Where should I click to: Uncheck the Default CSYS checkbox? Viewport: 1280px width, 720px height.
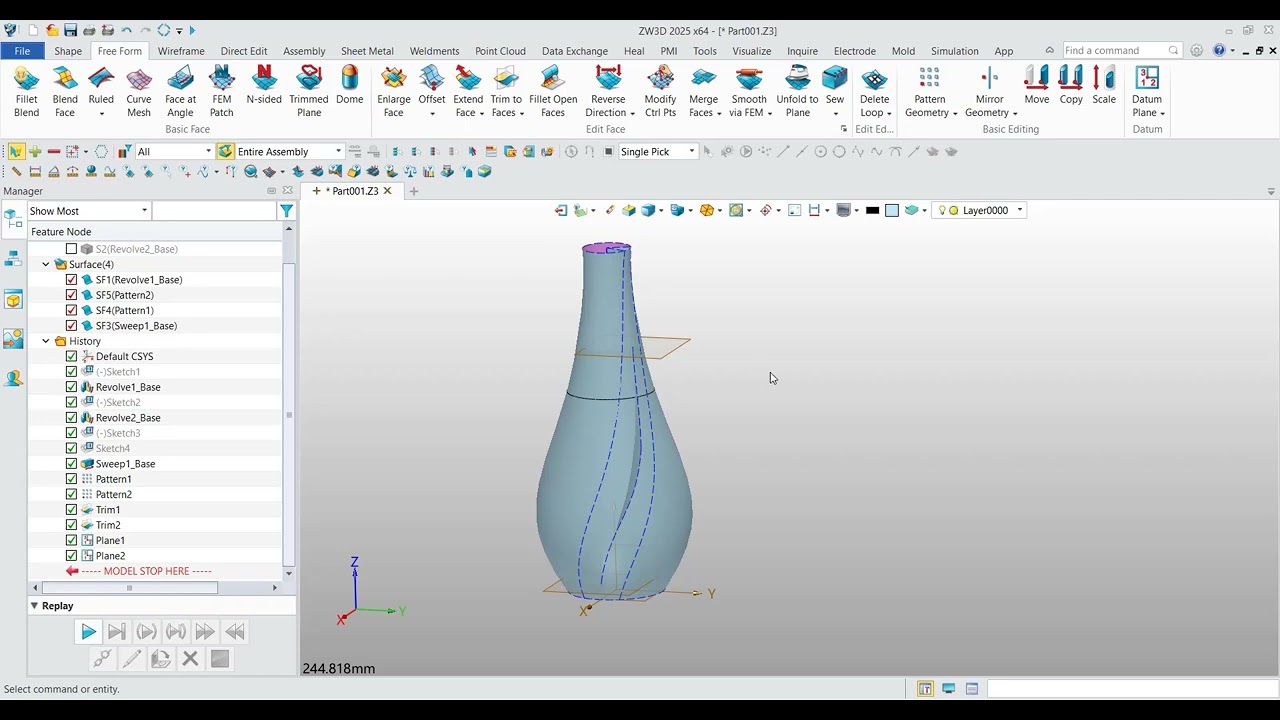coord(71,356)
